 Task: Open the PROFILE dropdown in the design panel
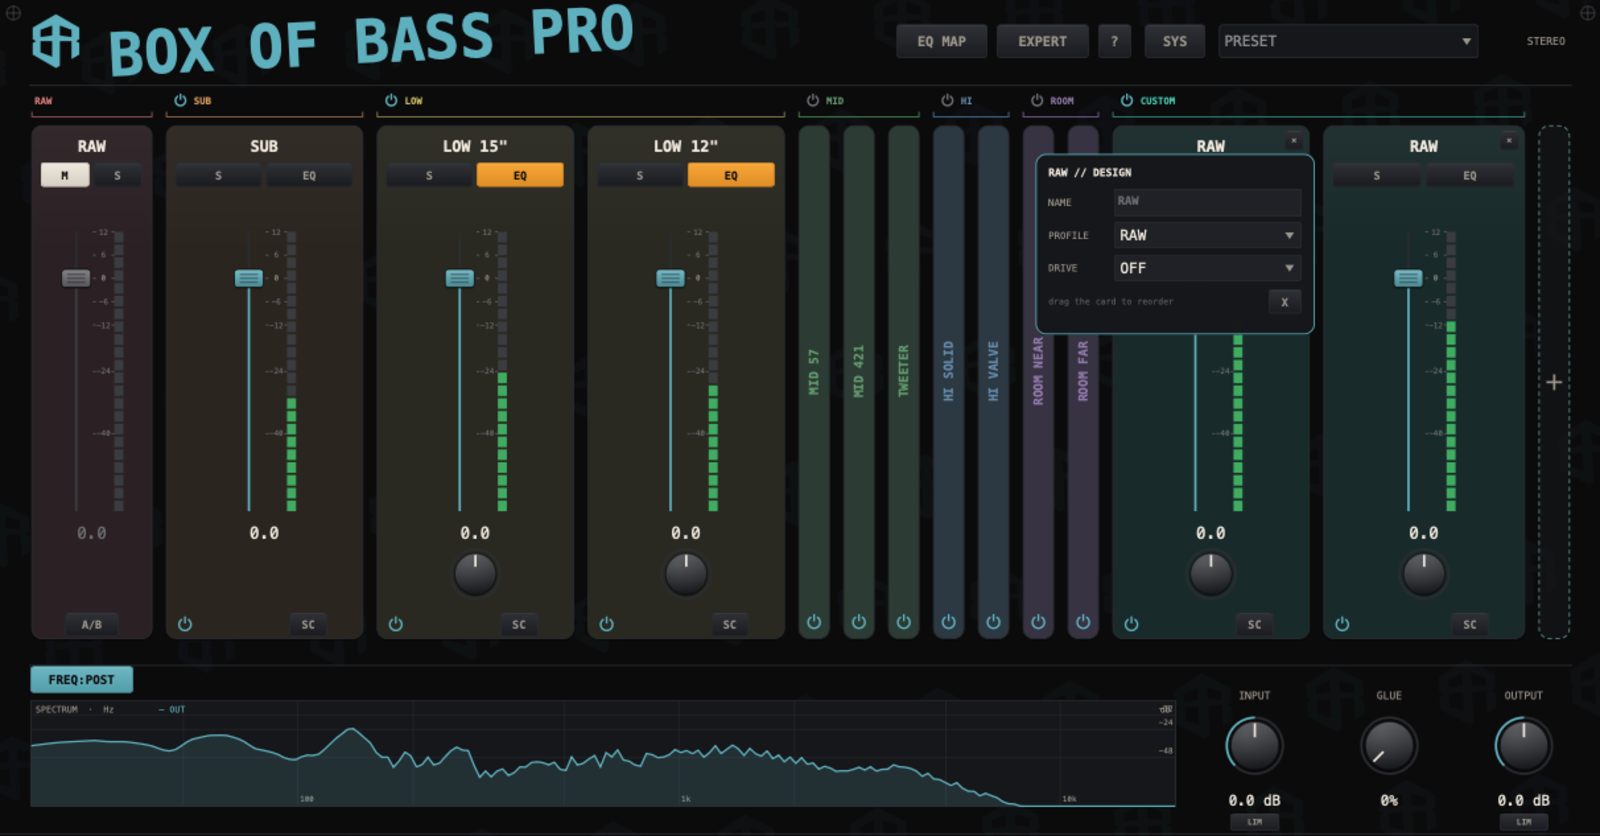click(x=1208, y=235)
